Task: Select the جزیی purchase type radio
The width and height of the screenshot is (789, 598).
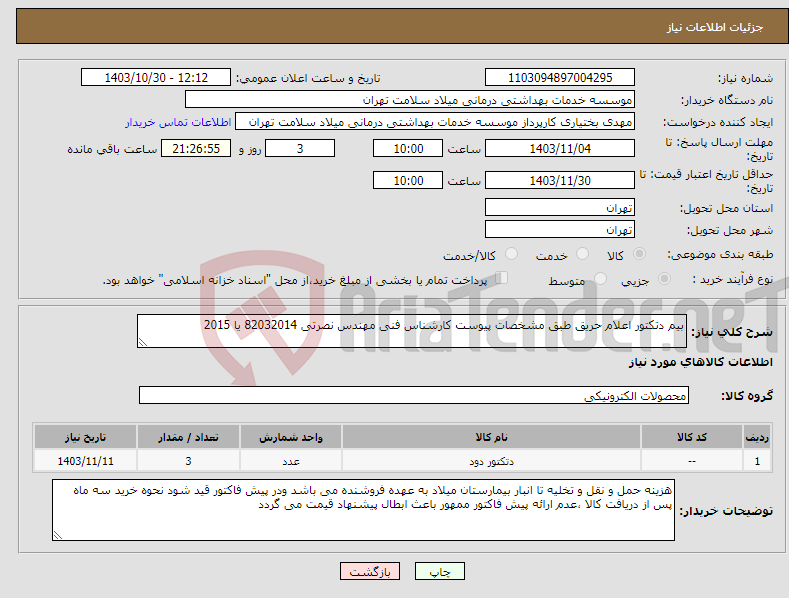Action: (664, 278)
